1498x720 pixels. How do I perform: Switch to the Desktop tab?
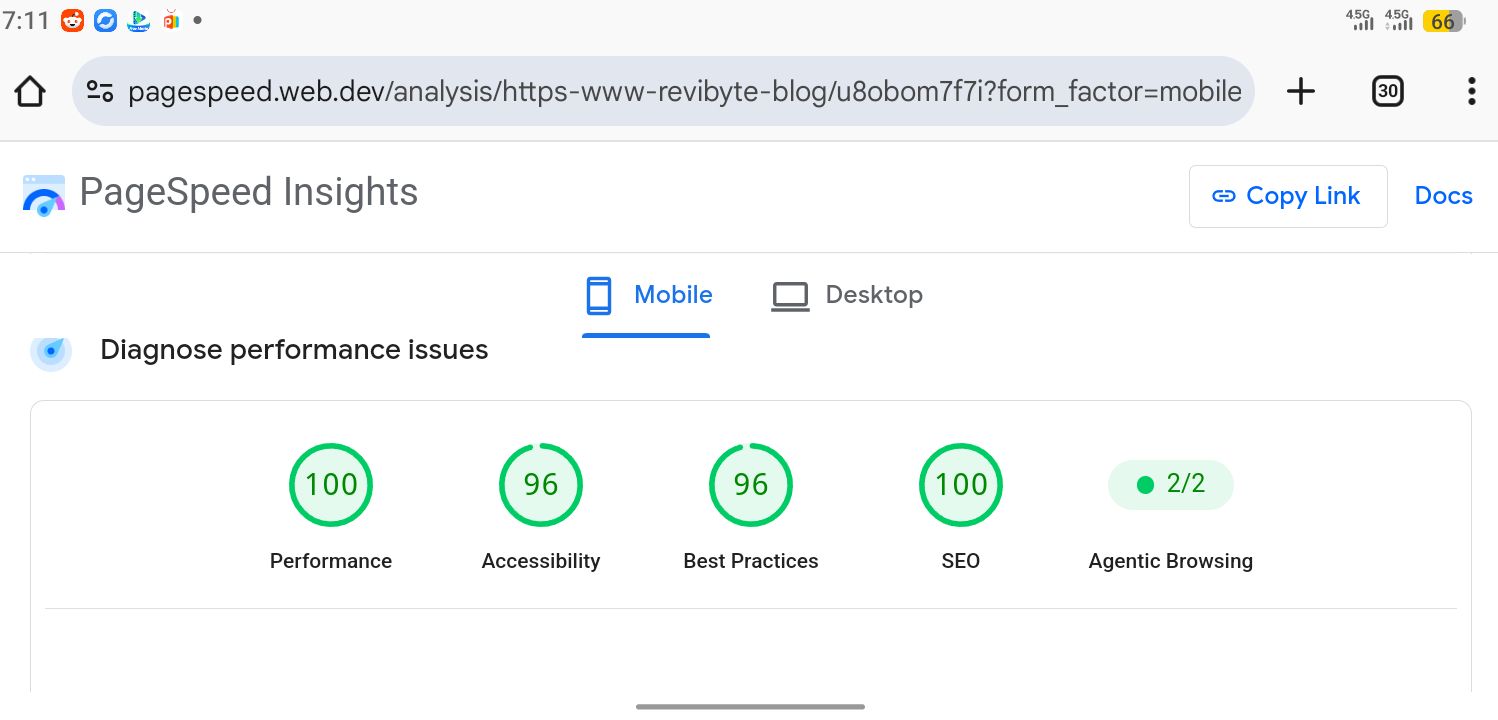pyautogui.click(x=846, y=296)
